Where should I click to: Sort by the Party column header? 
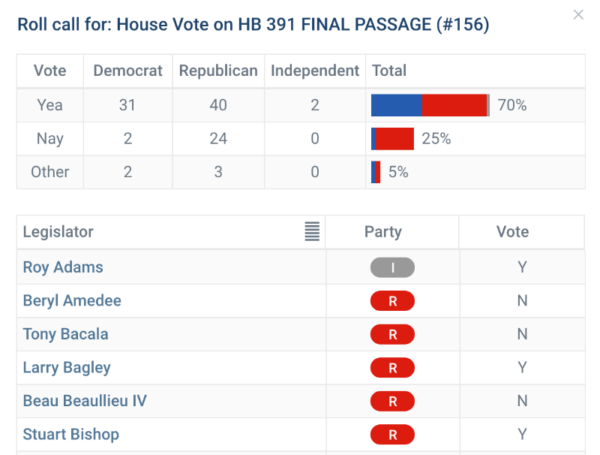click(383, 232)
